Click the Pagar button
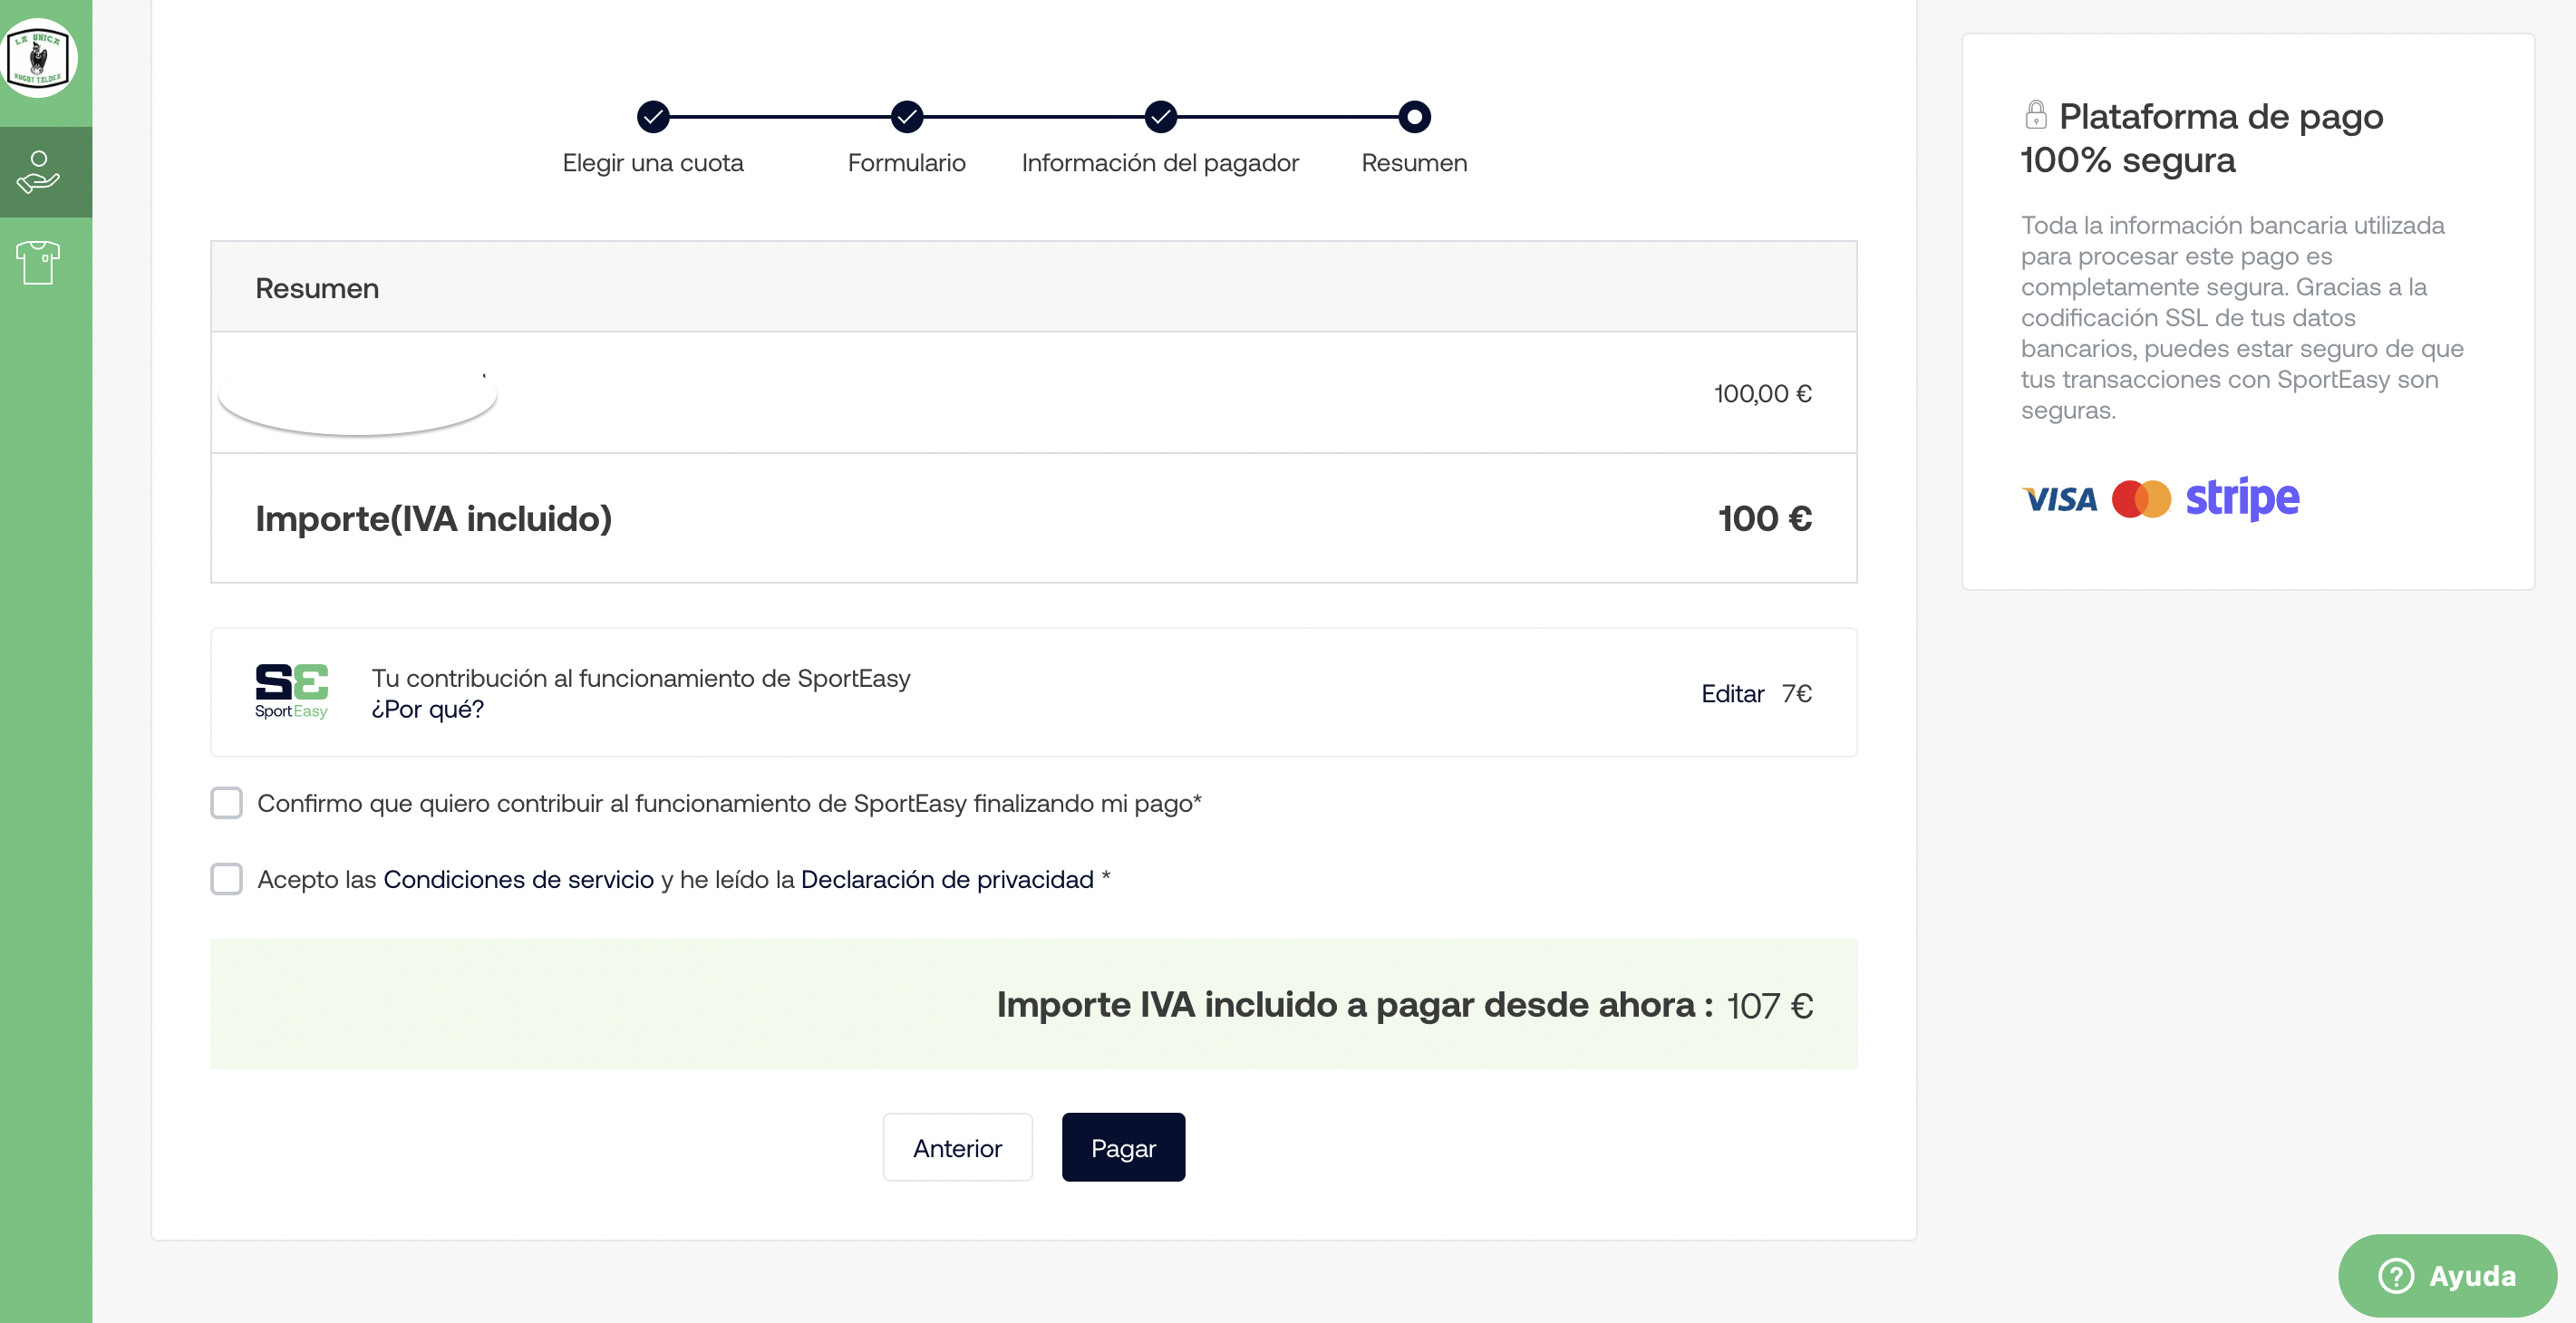This screenshot has height=1323, width=2576. coord(1123,1147)
